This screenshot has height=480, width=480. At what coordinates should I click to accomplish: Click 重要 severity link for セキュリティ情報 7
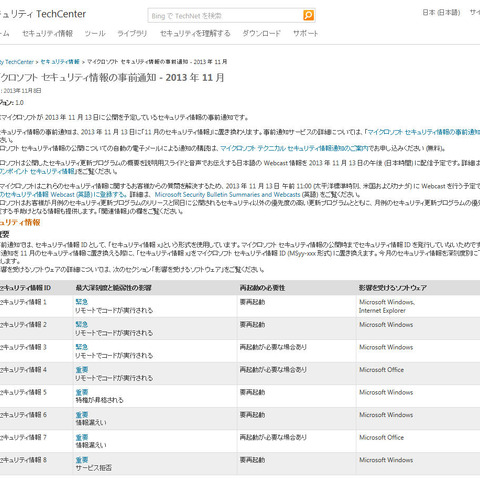pyautogui.click(x=82, y=437)
